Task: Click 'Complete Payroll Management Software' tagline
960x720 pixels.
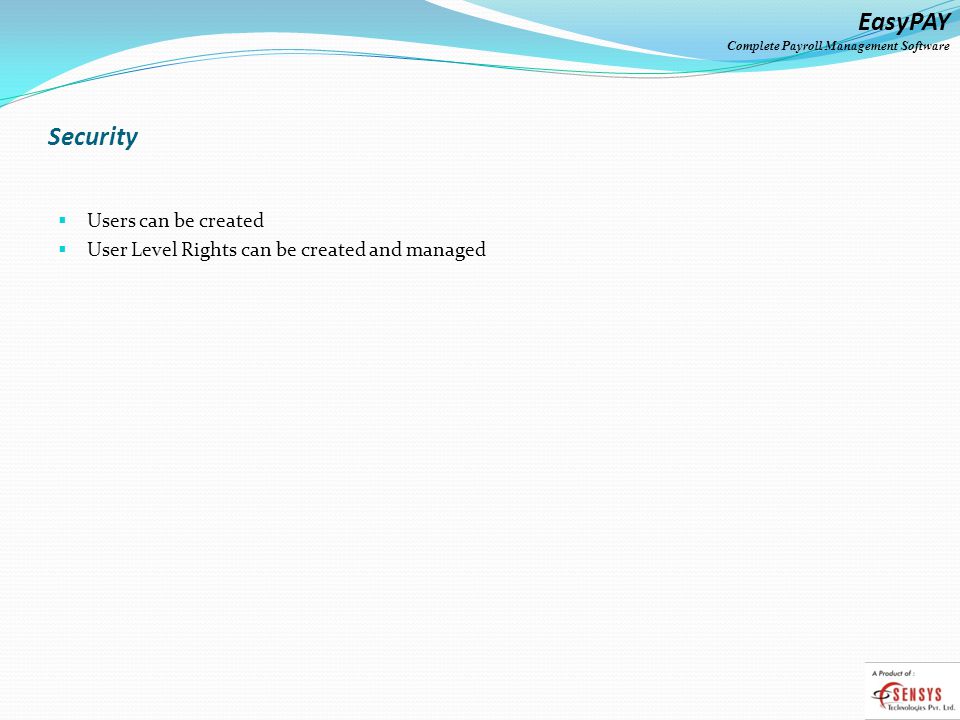Action: click(x=838, y=47)
